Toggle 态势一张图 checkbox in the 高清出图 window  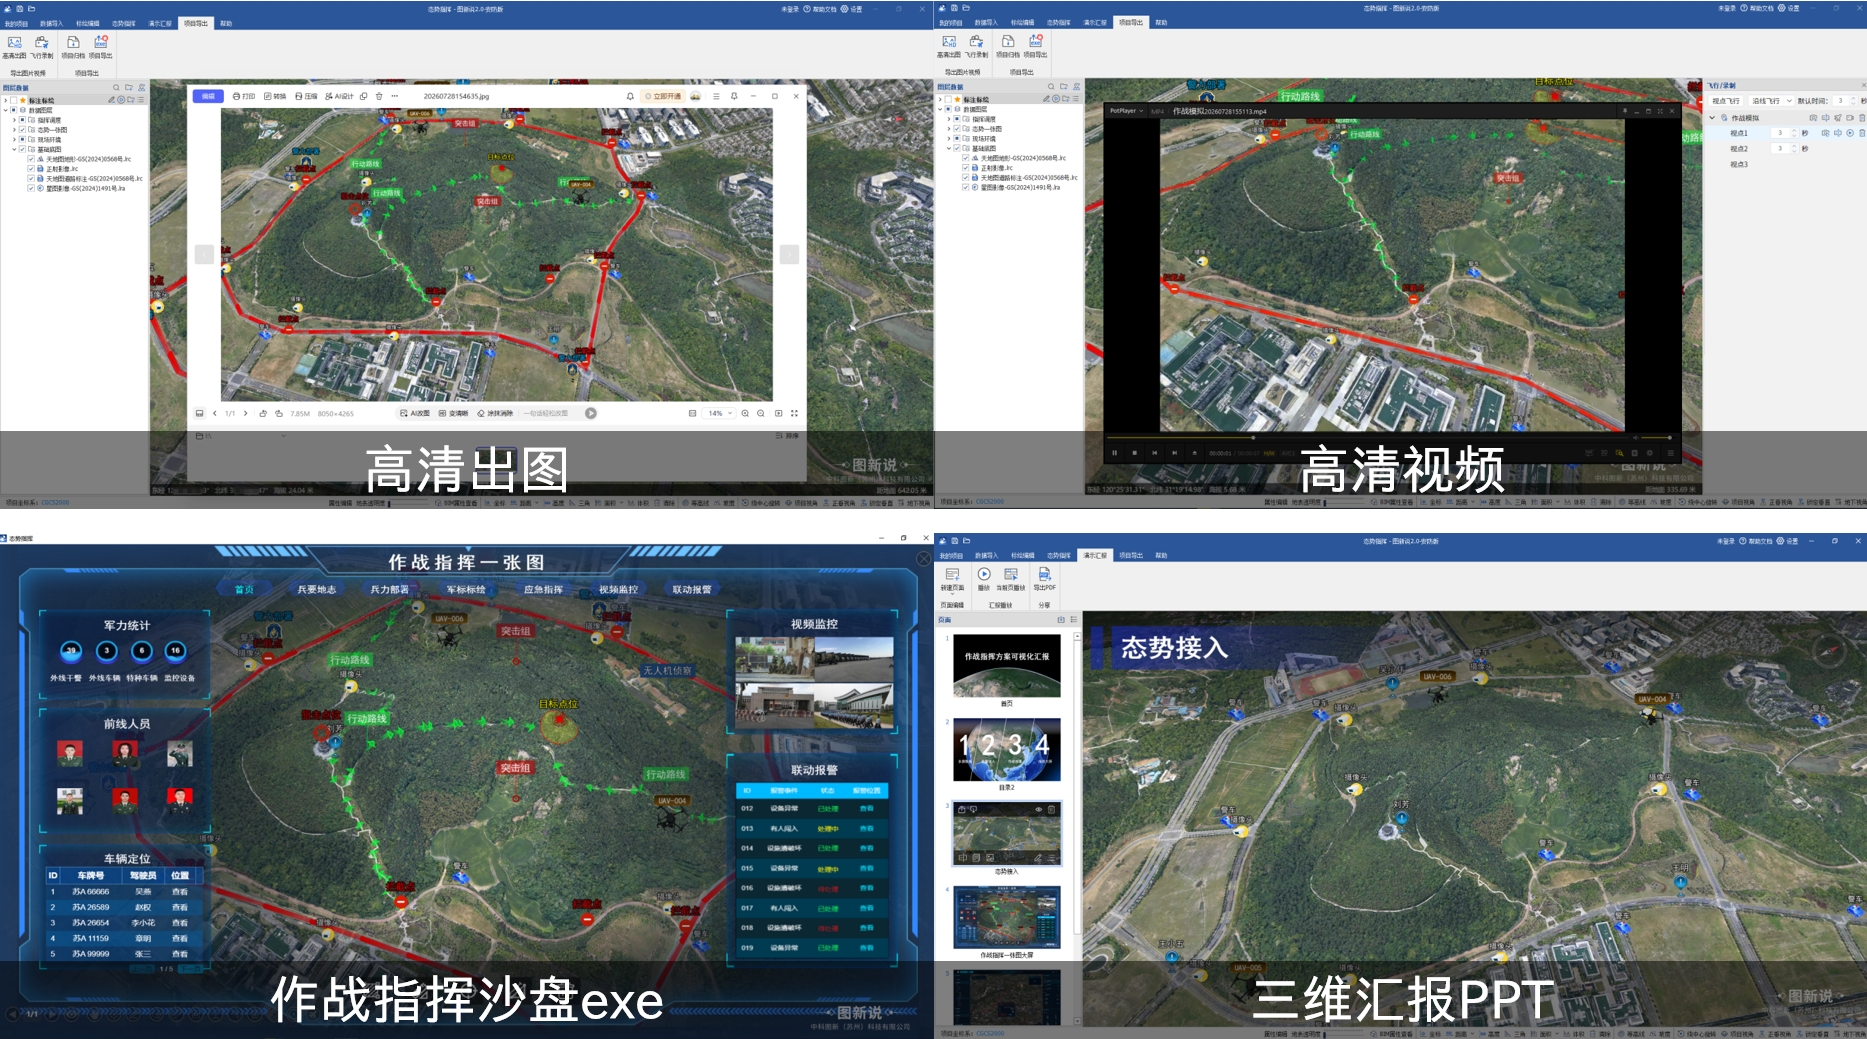(x=23, y=130)
